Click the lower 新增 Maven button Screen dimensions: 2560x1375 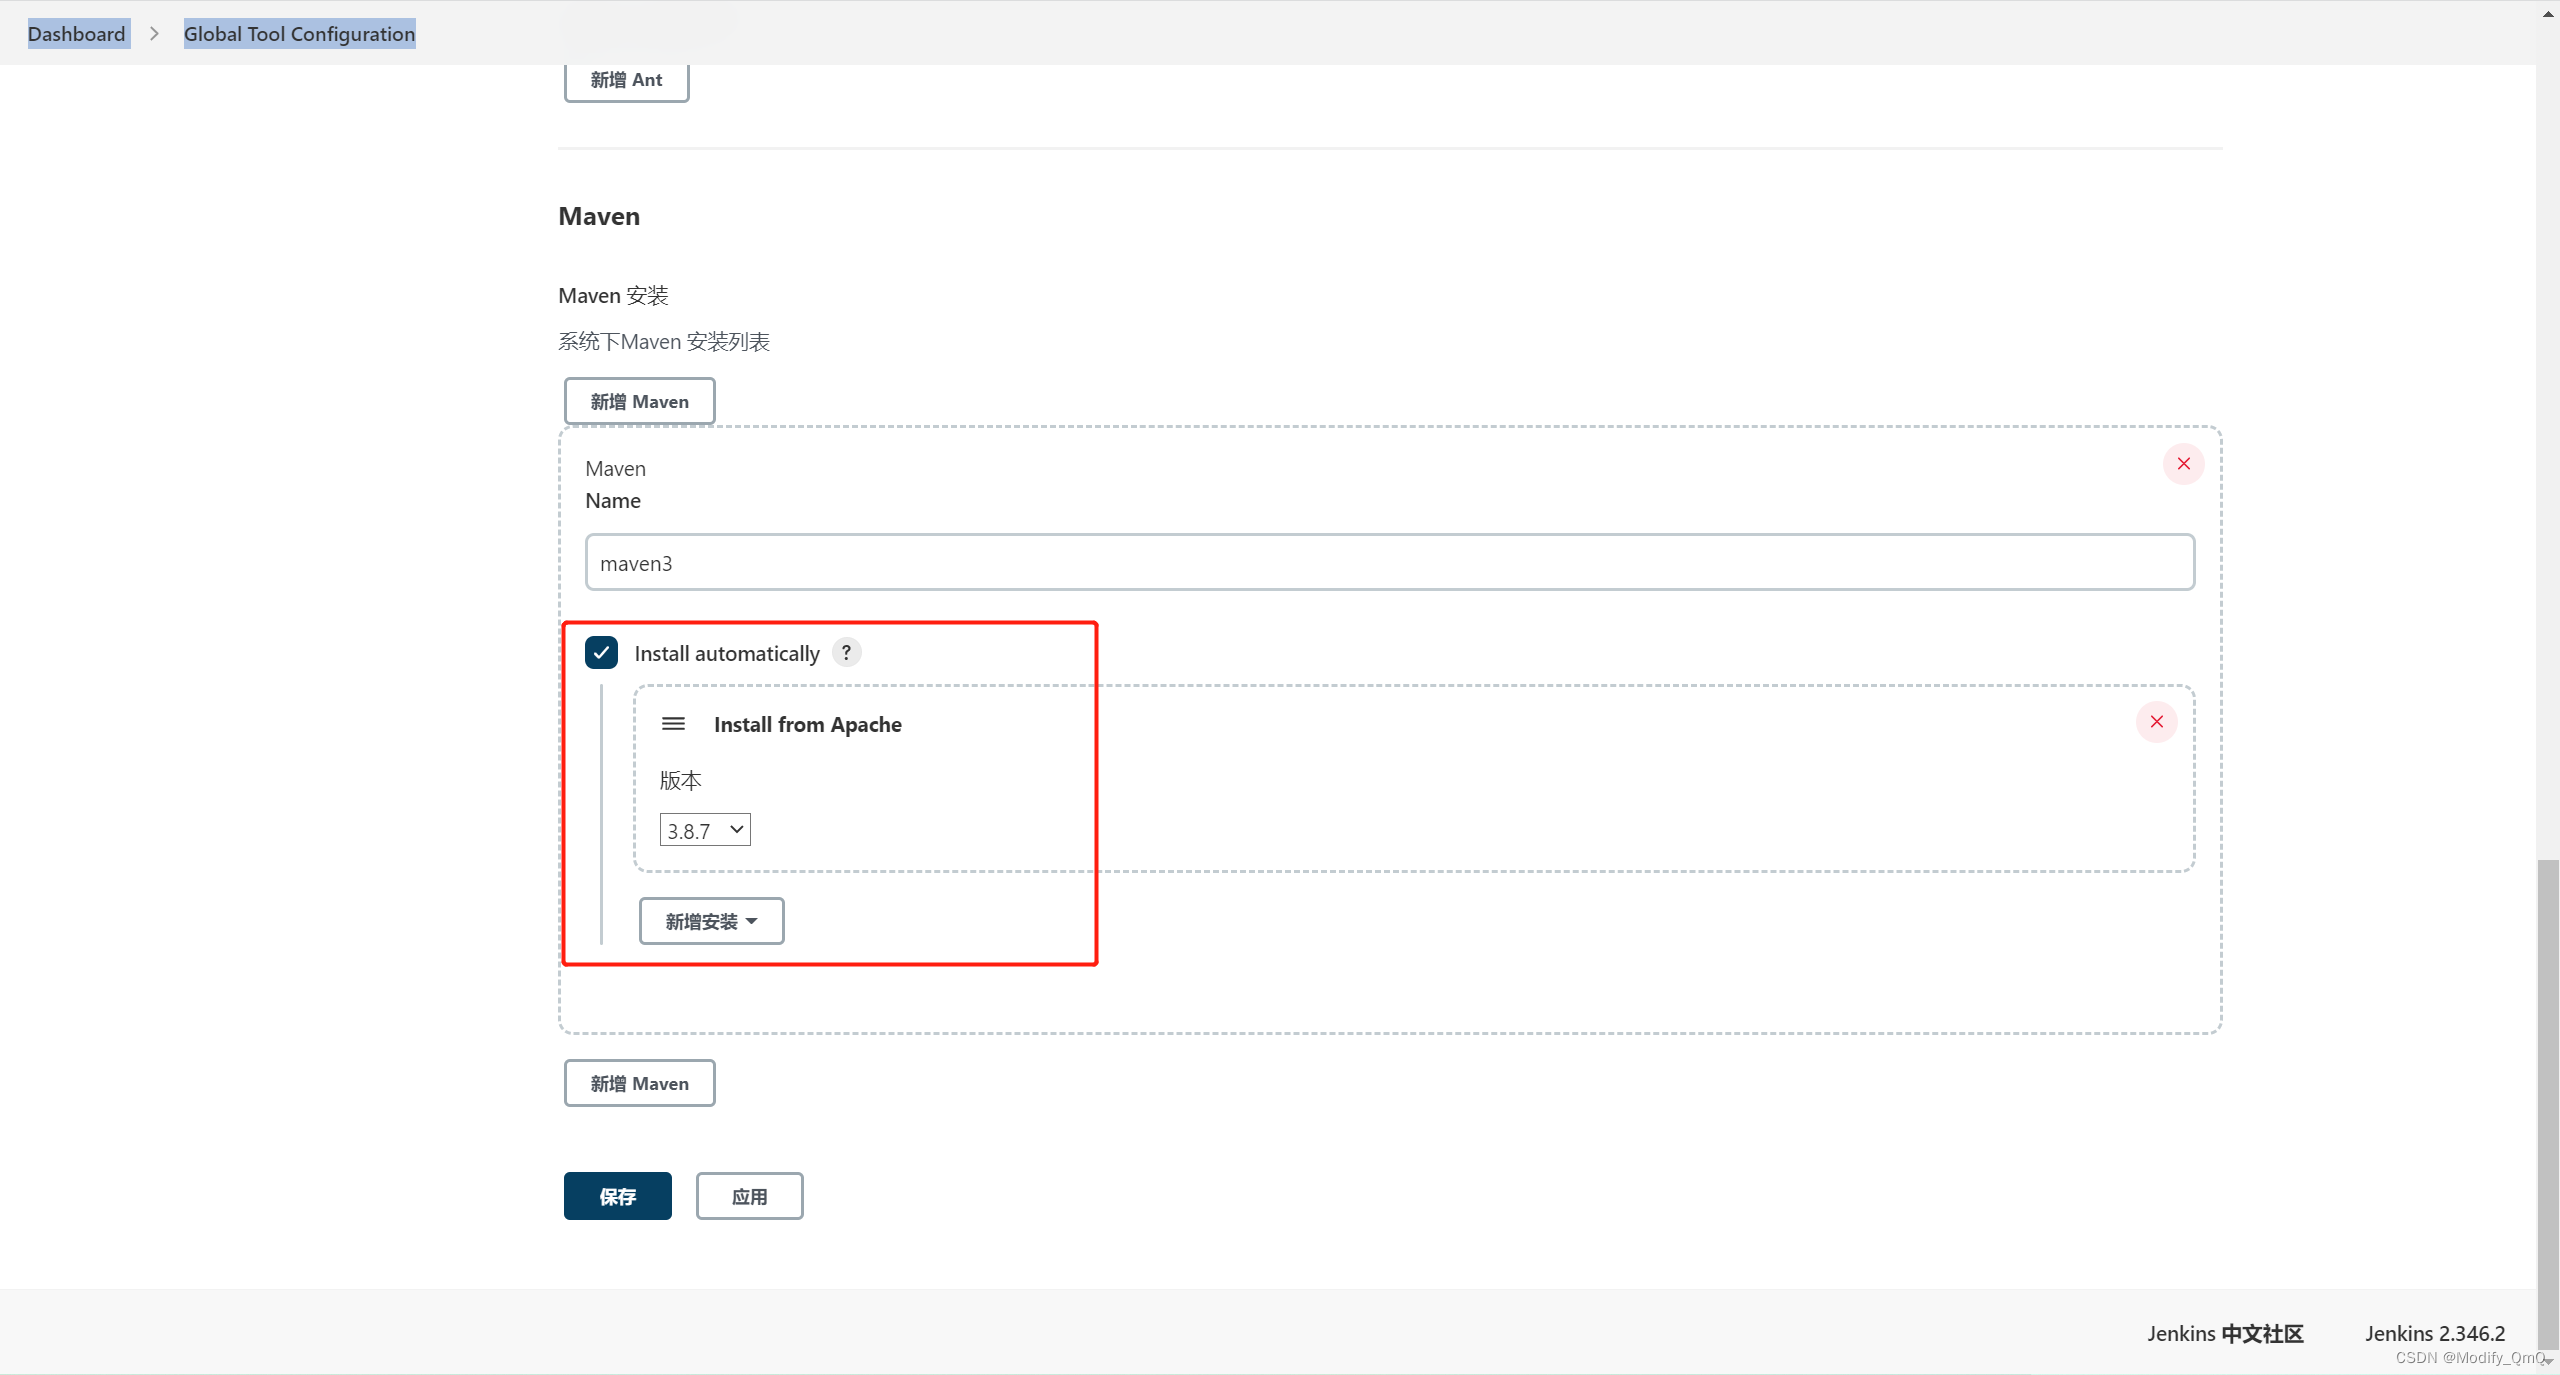click(x=639, y=1083)
